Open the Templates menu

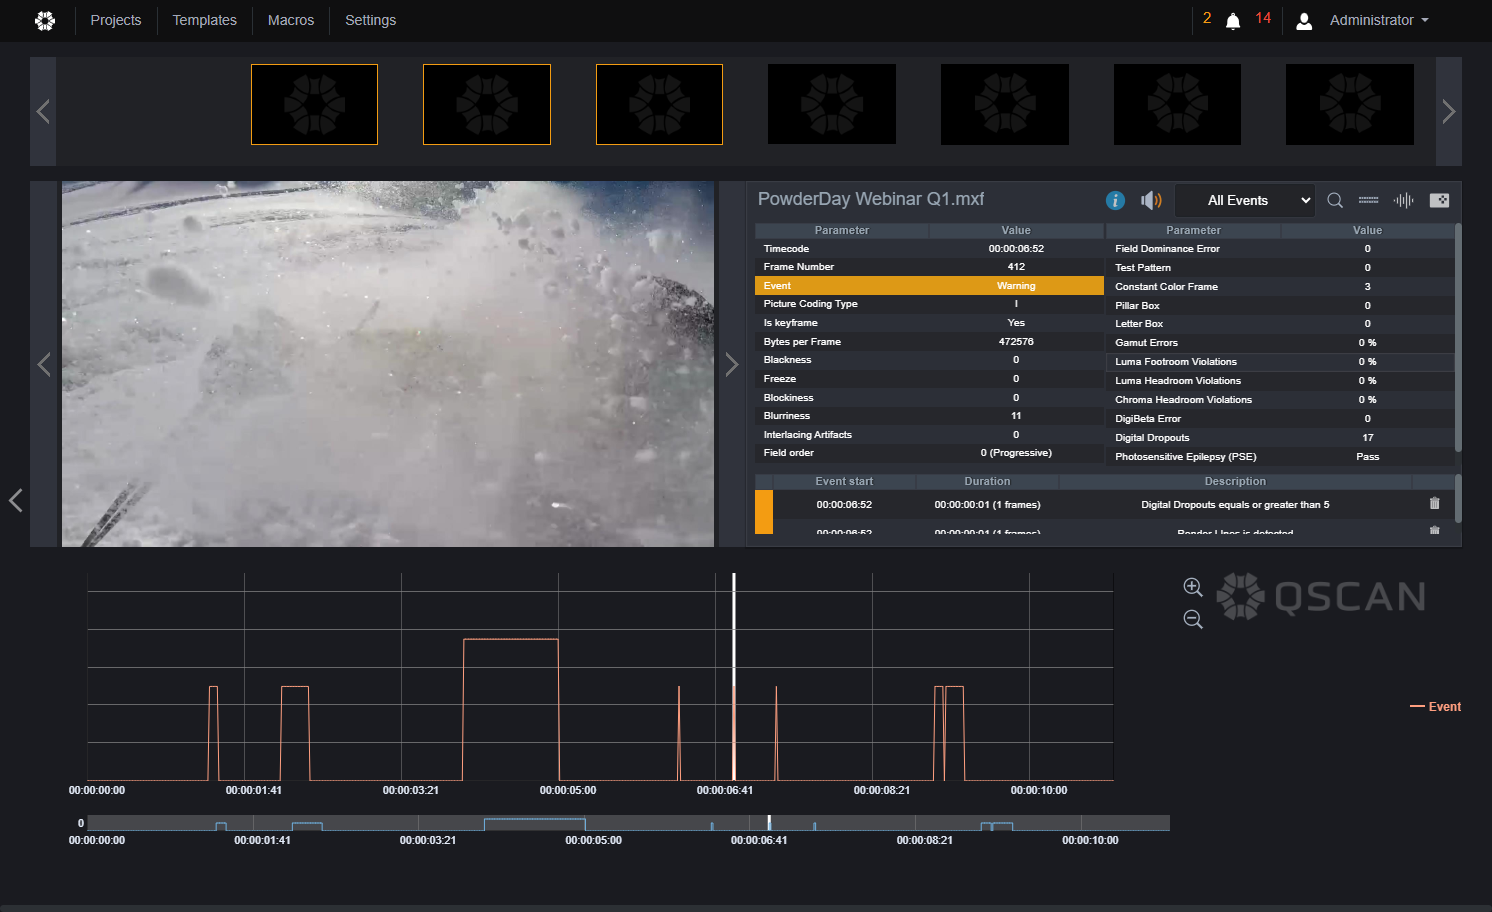[204, 20]
